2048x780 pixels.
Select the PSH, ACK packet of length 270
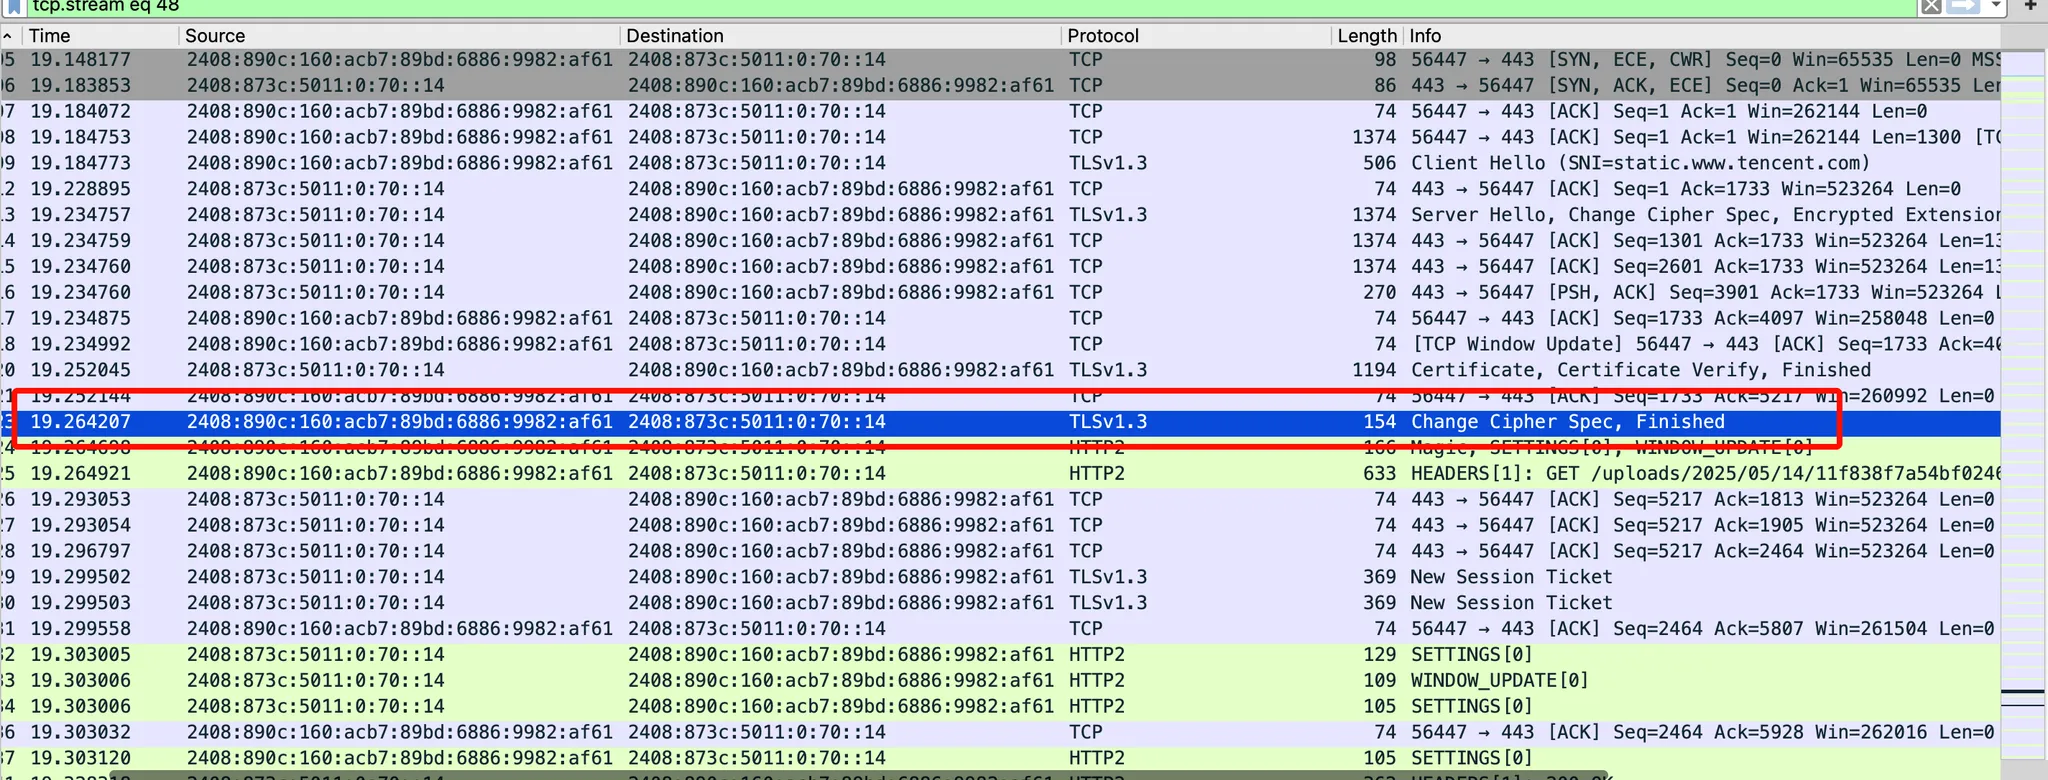coord(1000,293)
